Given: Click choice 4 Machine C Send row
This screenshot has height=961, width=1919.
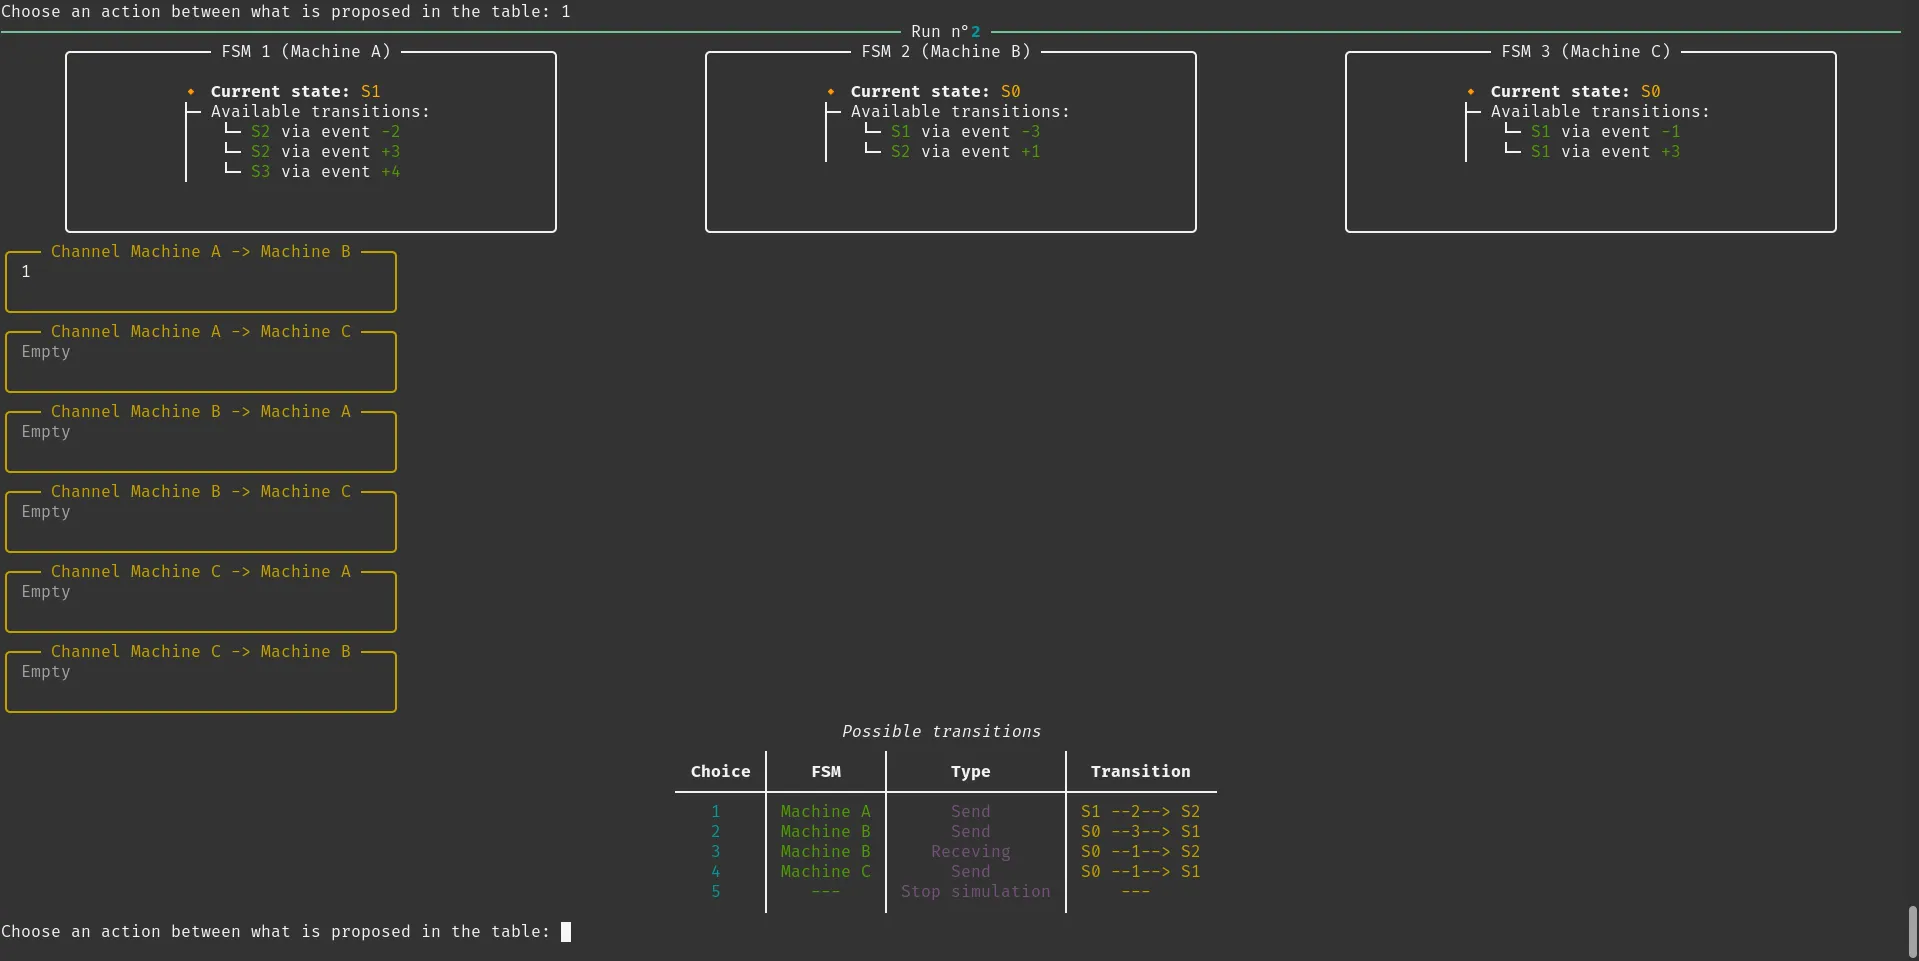Looking at the screenshot, I should click(x=969, y=872).
